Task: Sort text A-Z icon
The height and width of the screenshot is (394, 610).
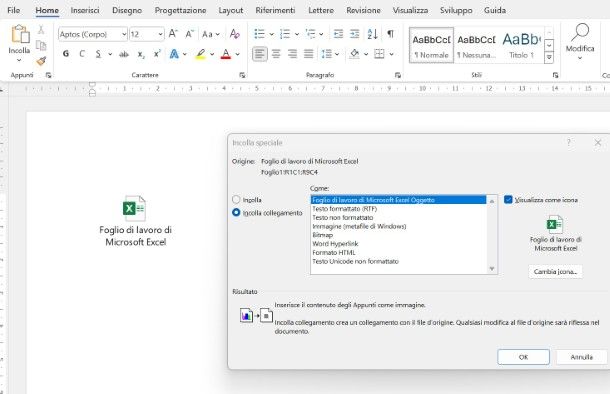Action: tap(372, 34)
